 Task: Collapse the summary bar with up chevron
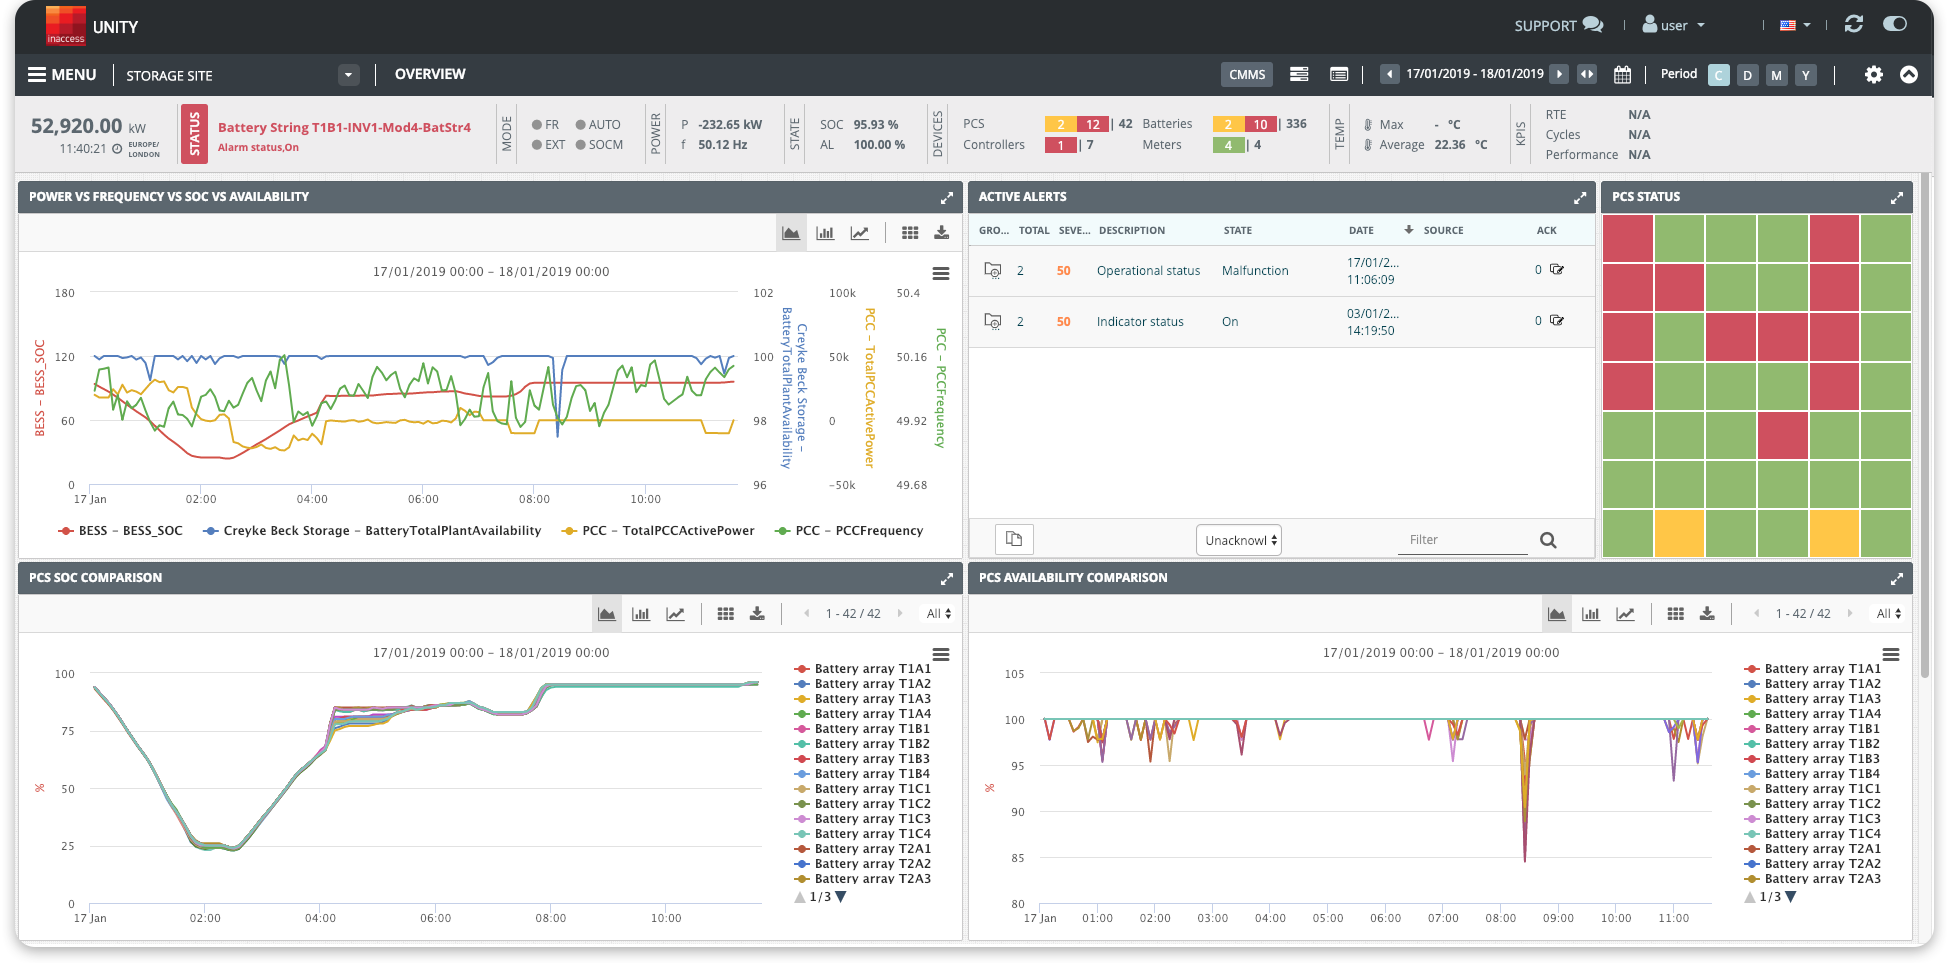click(1909, 75)
